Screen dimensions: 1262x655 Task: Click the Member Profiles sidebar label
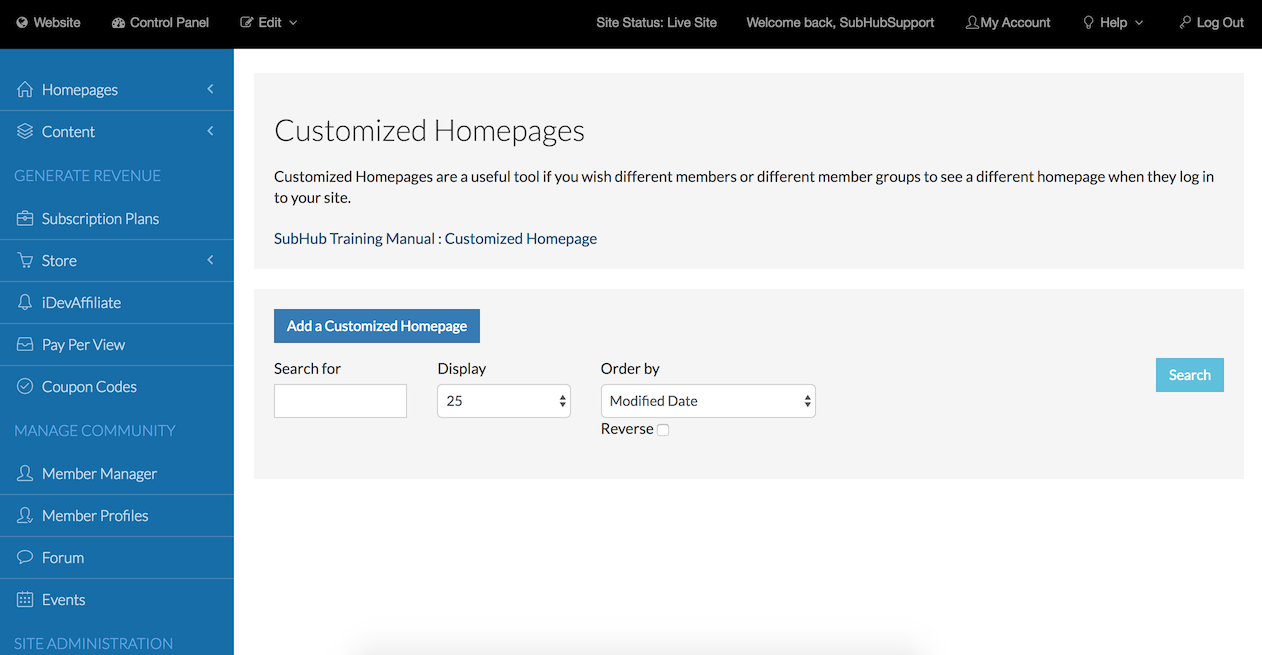(95, 515)
